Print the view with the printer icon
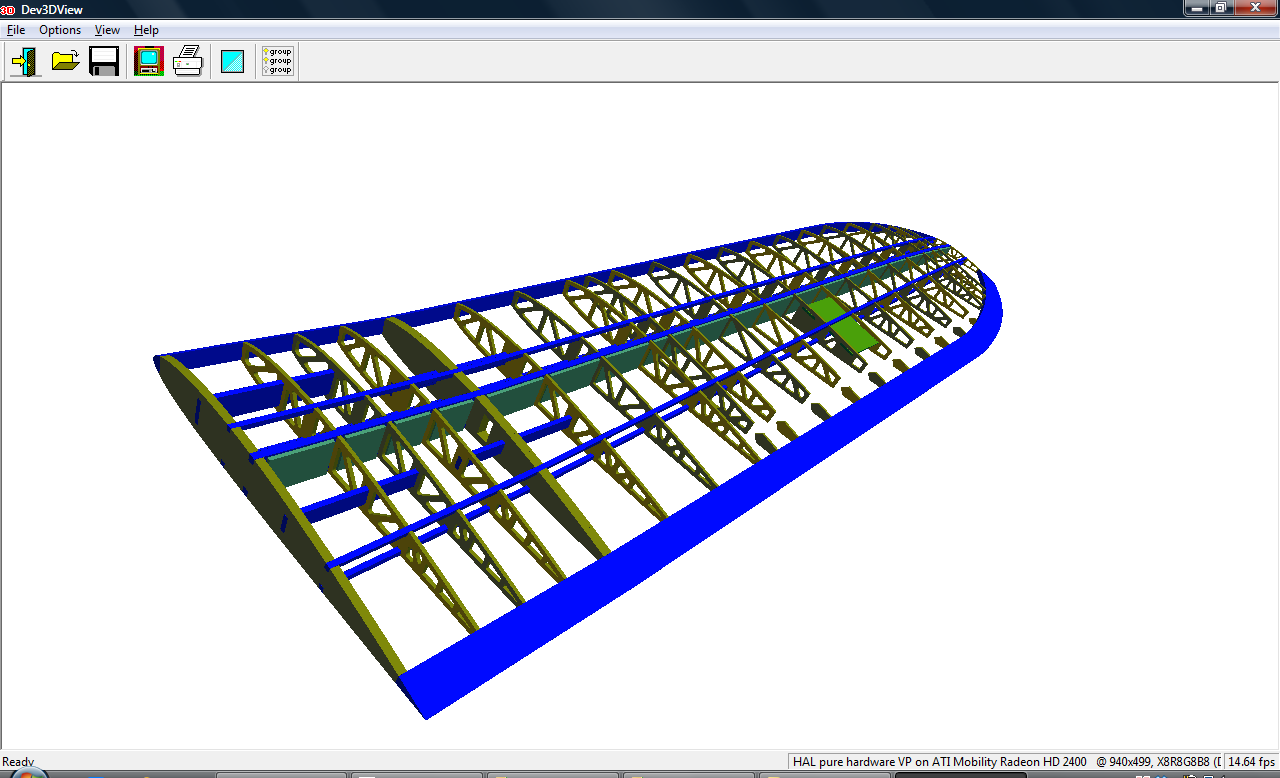Viewport: 1280px width, 778px height. pos(188,61)
